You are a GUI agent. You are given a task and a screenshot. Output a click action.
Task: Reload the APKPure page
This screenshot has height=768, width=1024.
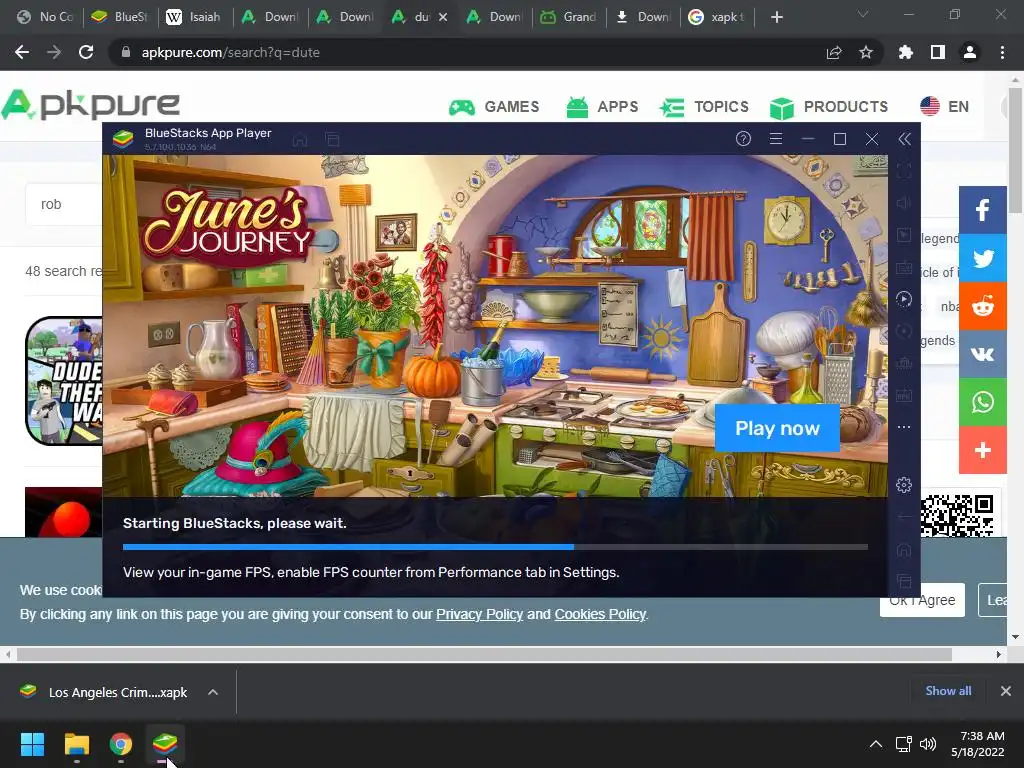click(x=86, y=52)
